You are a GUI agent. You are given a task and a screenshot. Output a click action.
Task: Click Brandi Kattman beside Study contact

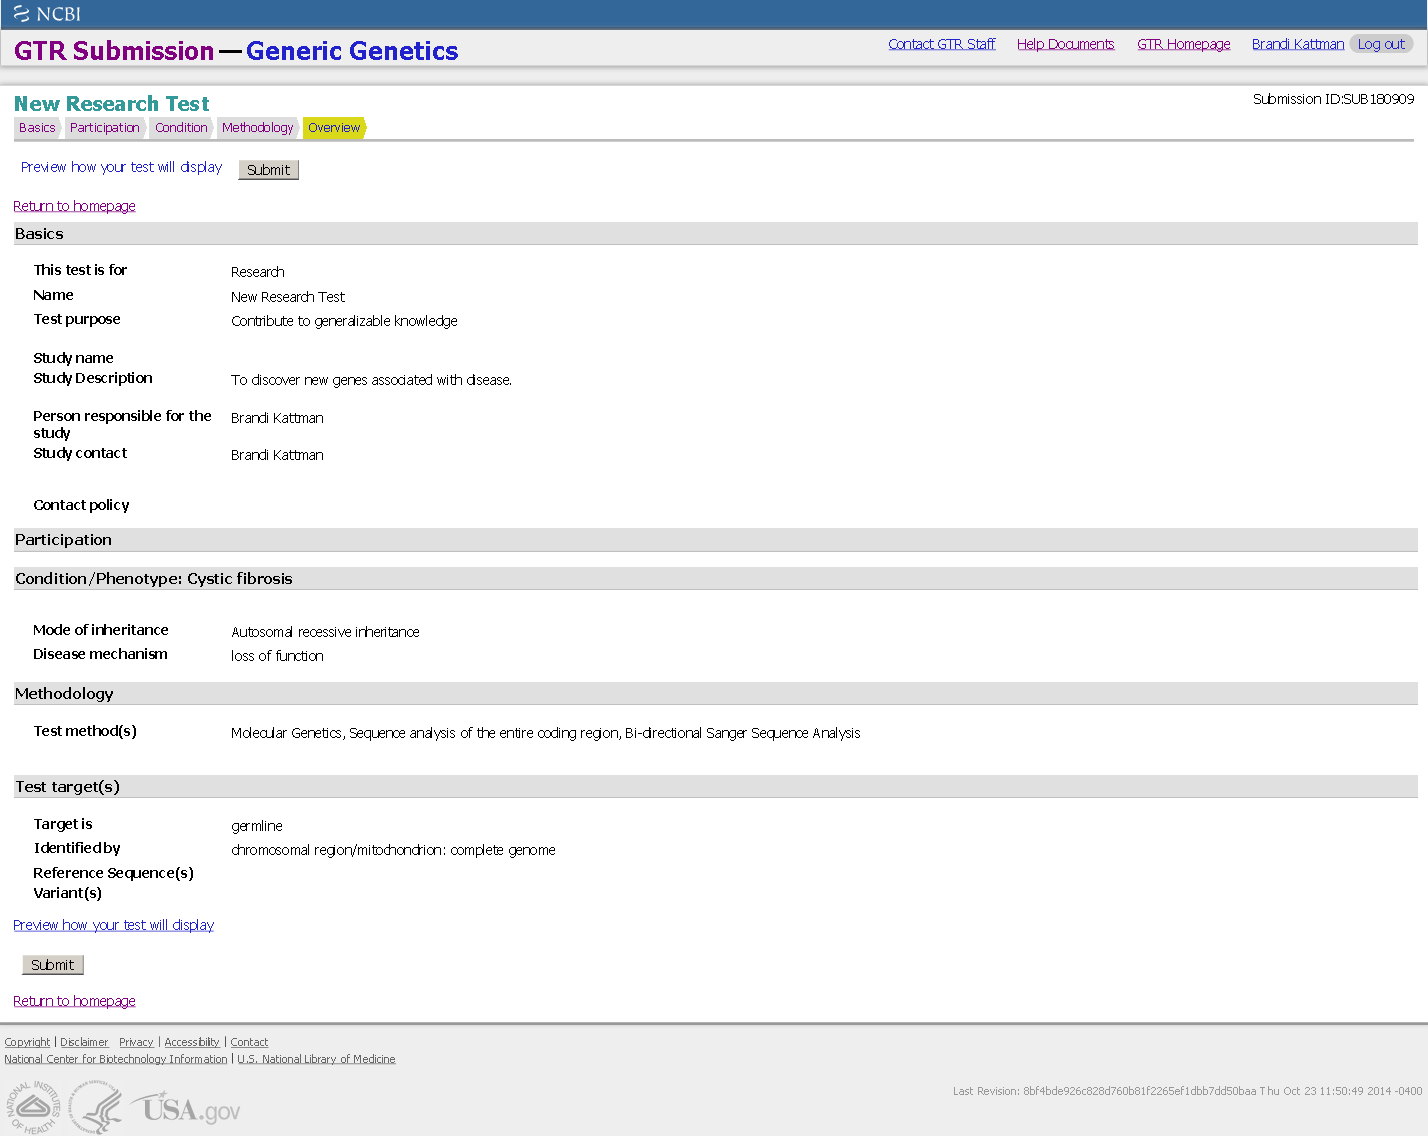277,455
